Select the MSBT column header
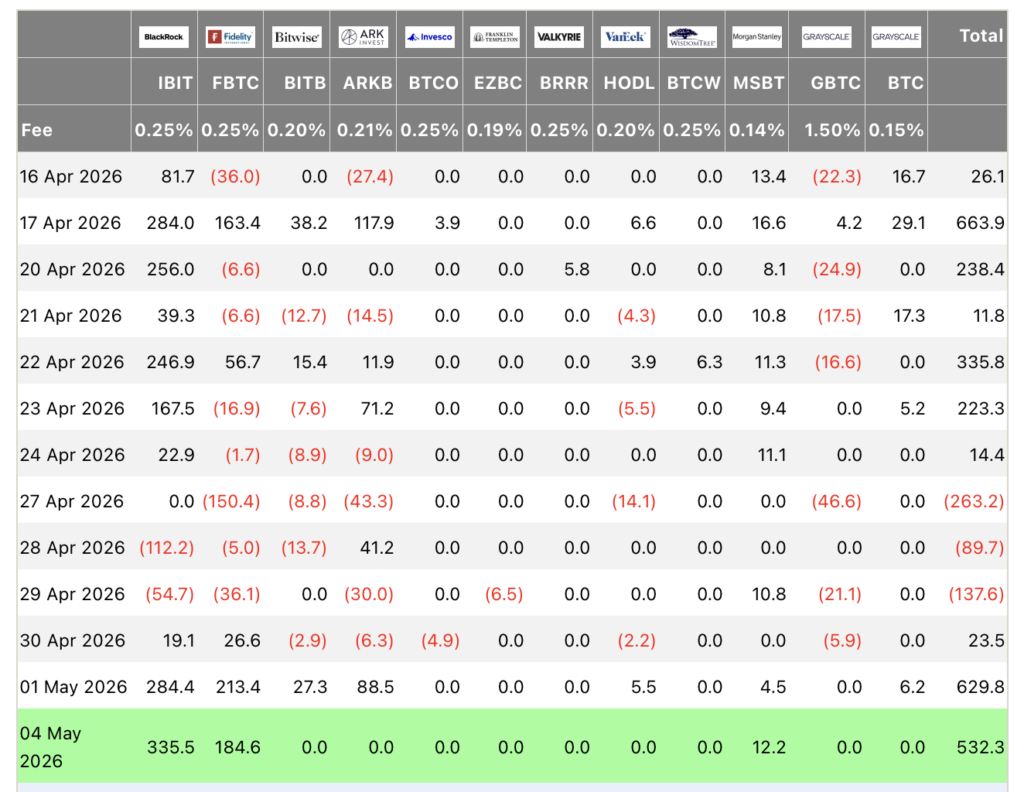Image resolution: width=1024 pixels, height=792 pixels. 758,83
